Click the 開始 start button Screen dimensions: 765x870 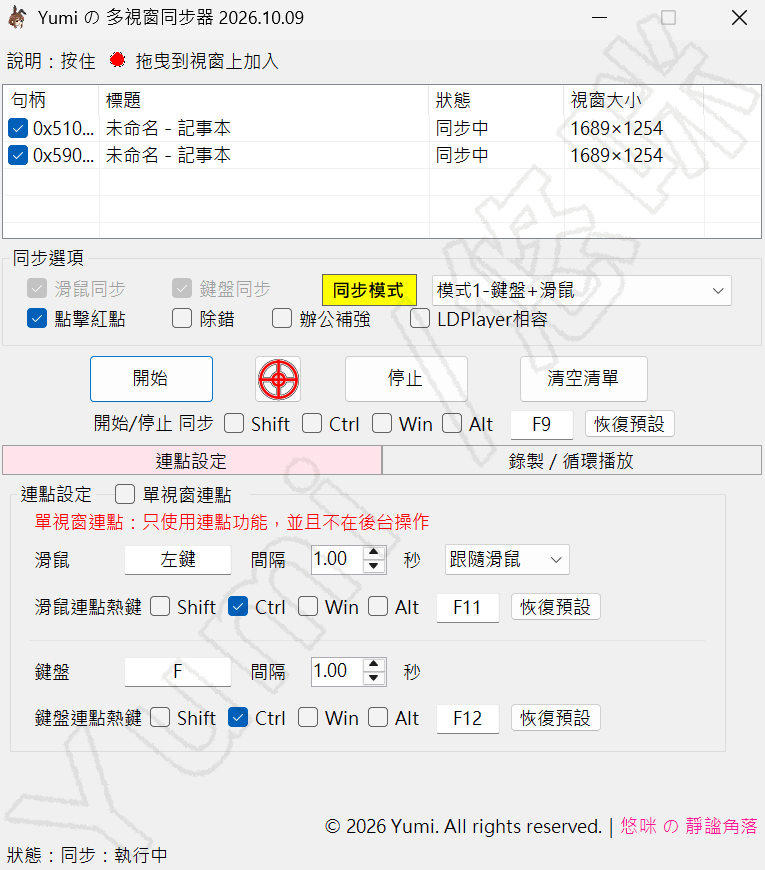coord(151,379)
